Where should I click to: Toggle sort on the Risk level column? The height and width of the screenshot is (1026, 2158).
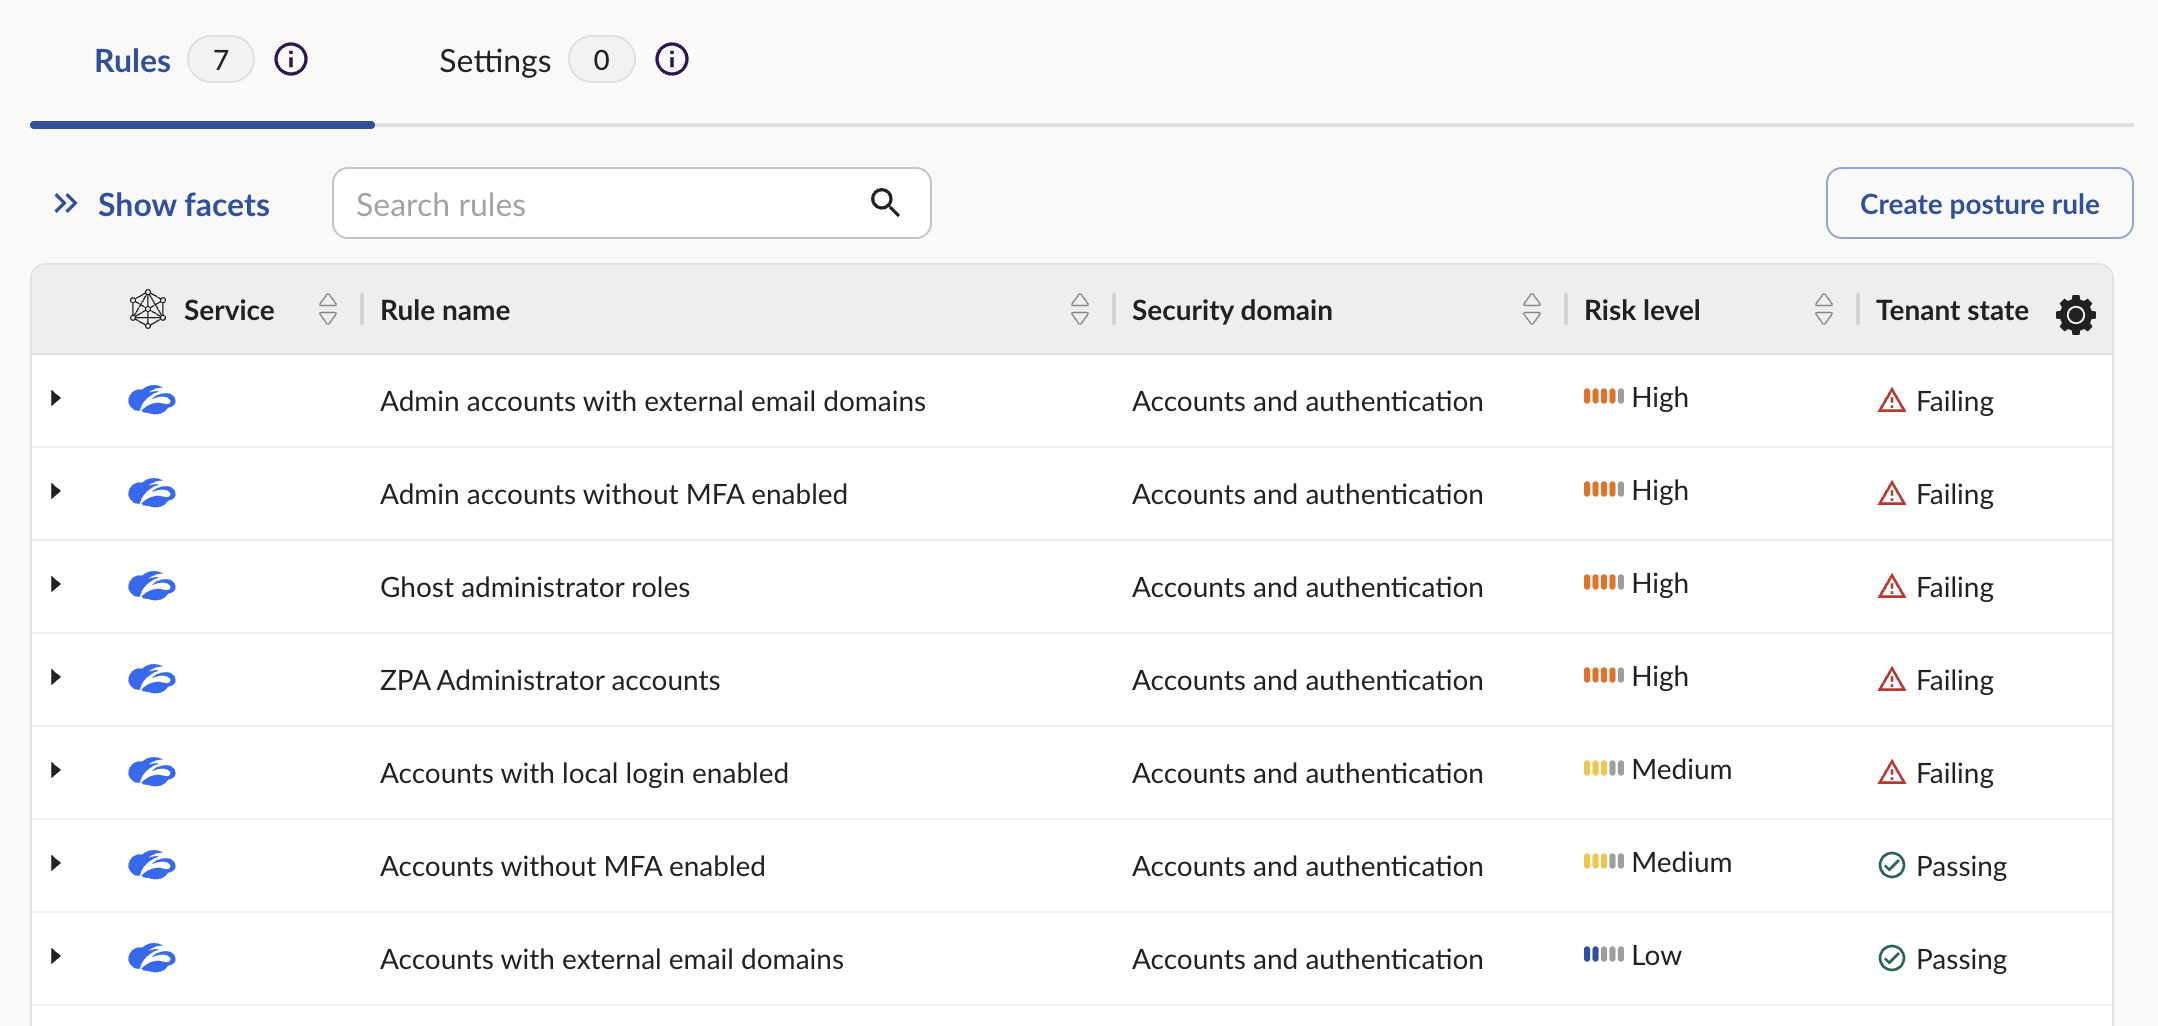point(1824,310)
